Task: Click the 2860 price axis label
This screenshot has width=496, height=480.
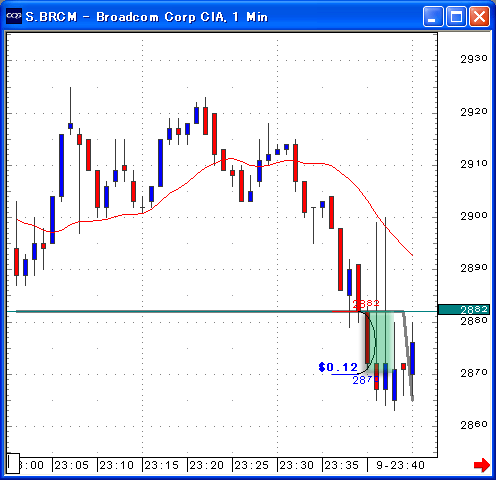Action: pos(474,425)
